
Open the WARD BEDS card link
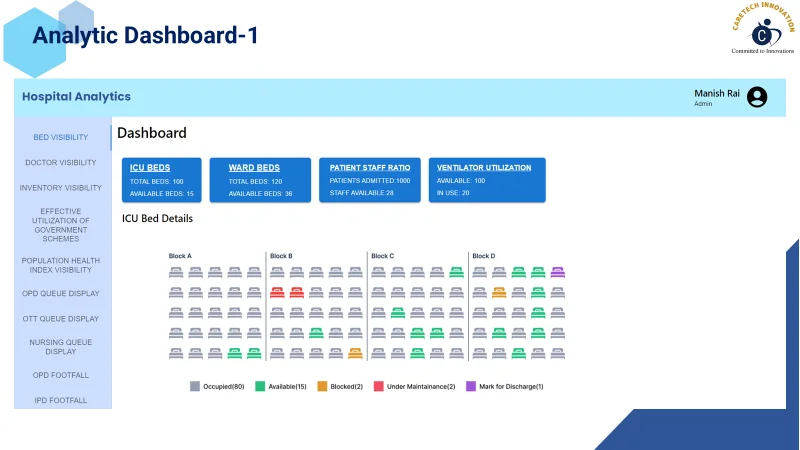coord(254,167)
